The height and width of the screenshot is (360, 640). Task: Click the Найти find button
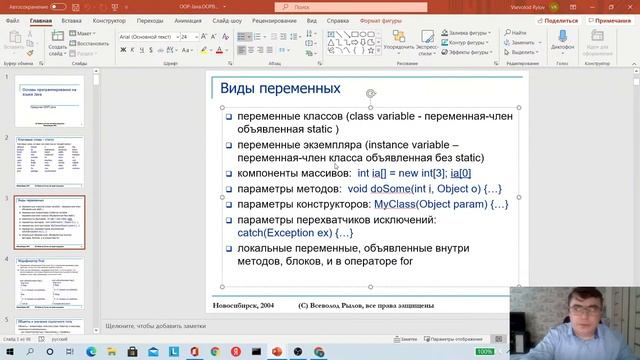(x=516, y=33)
